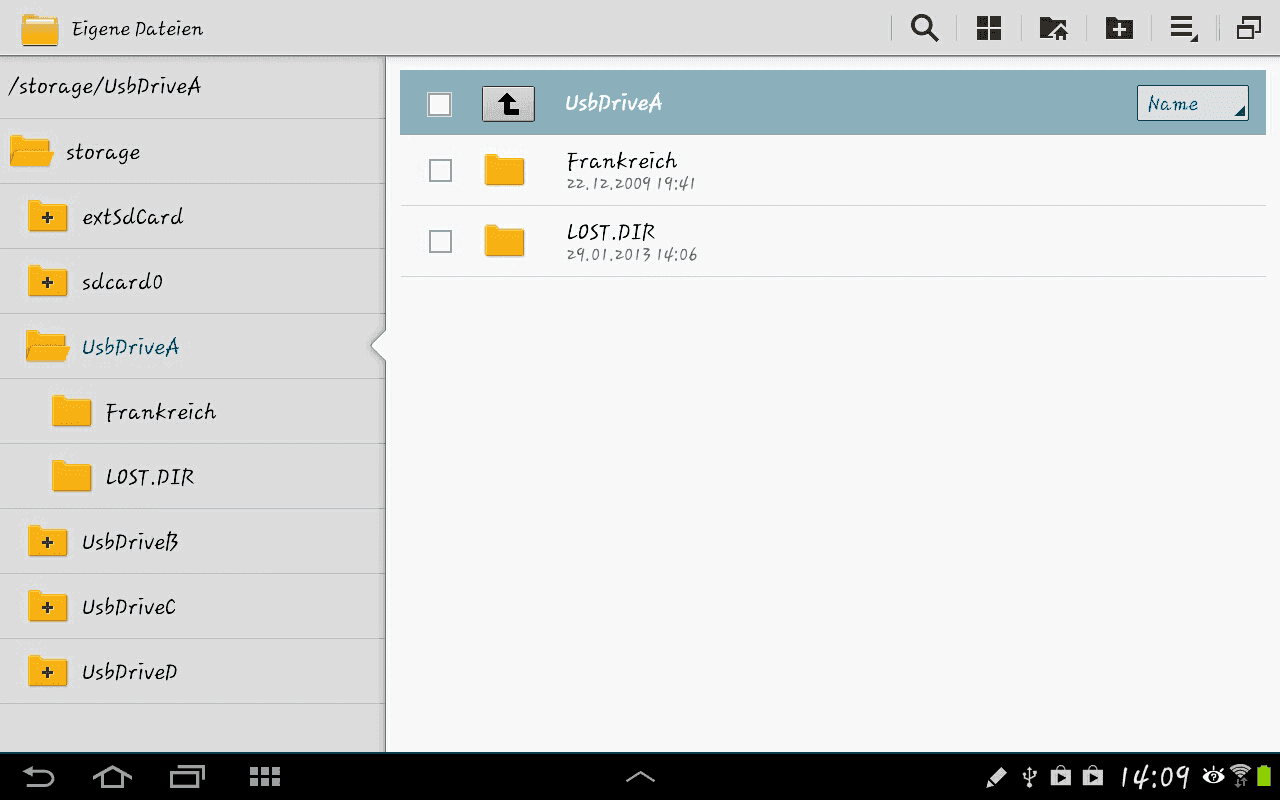Open the apps grid shortcut in navigation bar
Image resolution: width=1280 pixels, height=800 pixels.
265,777
